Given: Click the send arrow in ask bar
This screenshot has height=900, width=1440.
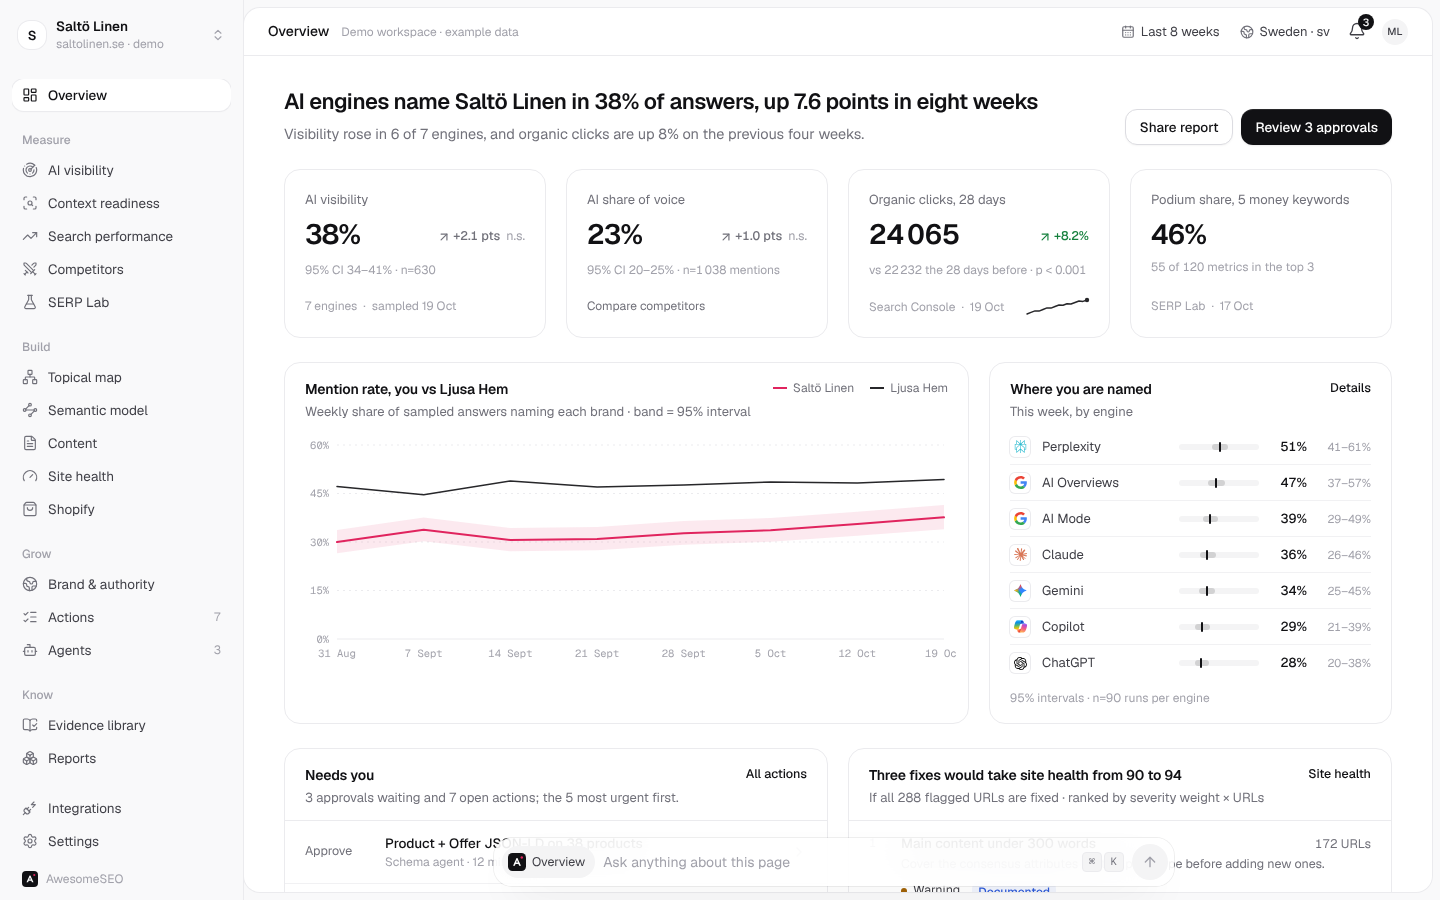Looking at the screenshot, I should (1150, 862).
